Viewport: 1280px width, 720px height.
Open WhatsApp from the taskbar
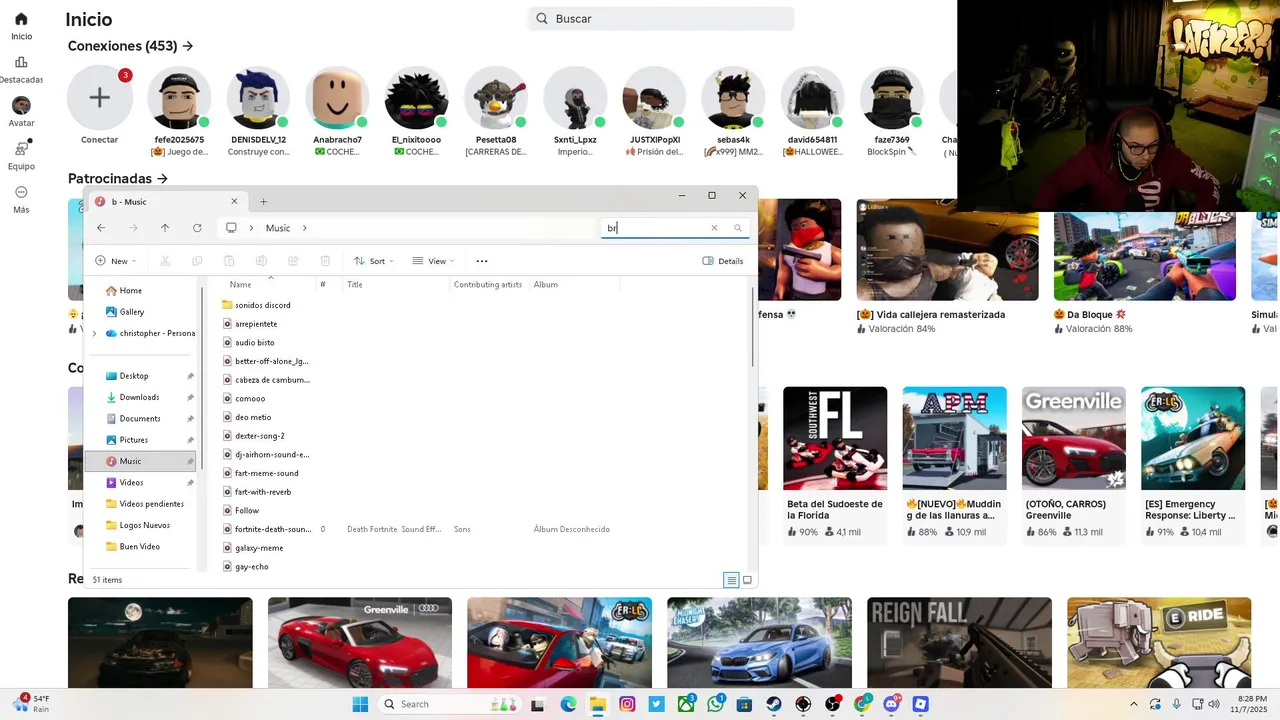coord(715,704)
